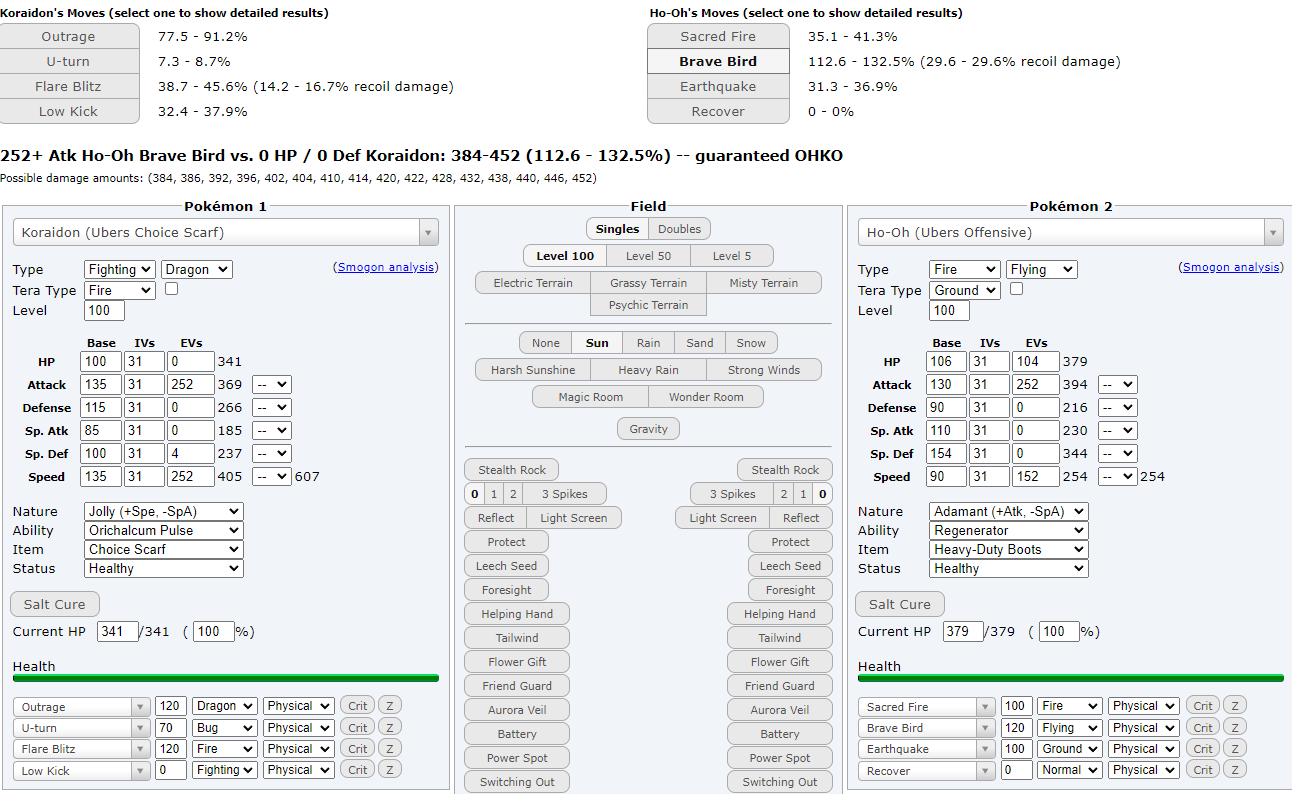
Task: Select Rain weather
Action: pos(648,343)
